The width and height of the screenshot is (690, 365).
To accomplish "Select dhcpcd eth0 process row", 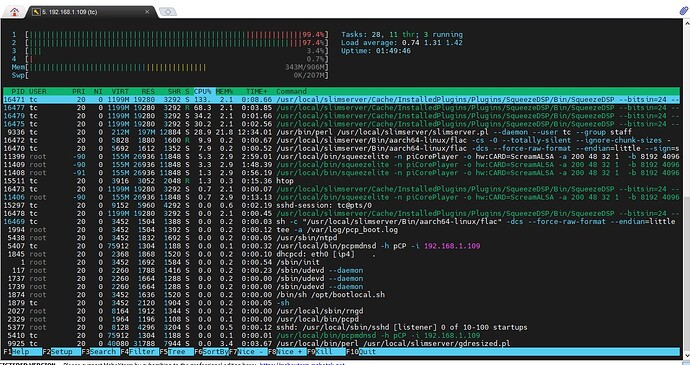I will coord(341,254).
